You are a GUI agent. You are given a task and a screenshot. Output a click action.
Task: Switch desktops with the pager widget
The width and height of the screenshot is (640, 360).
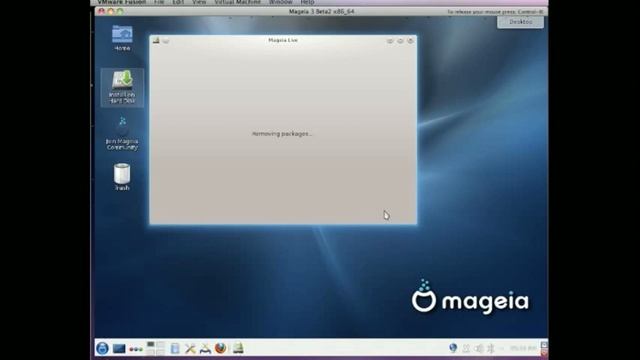click(155, 348)
